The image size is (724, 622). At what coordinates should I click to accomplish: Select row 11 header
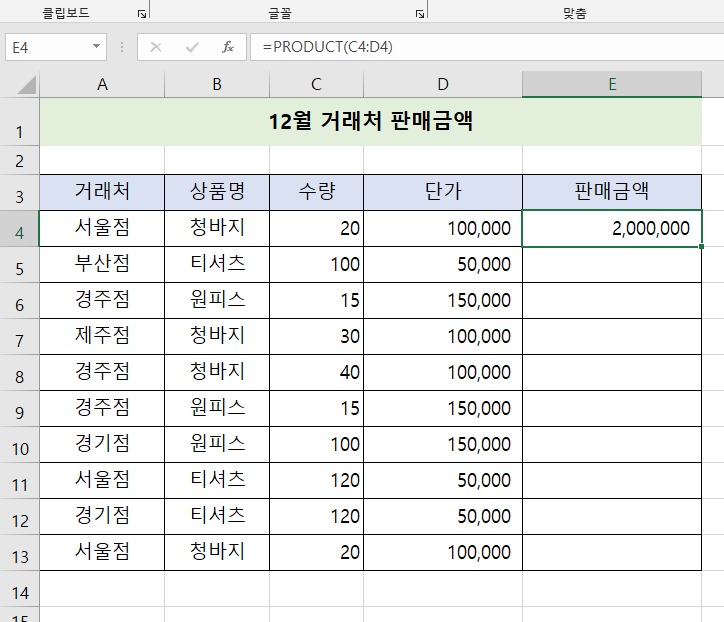click(x=19, y=481)
